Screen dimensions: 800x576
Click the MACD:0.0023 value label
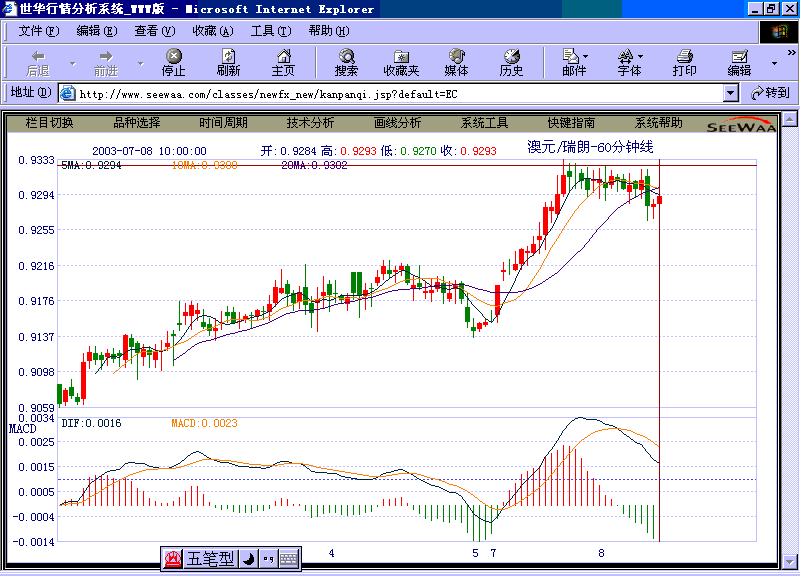pos(204,423)
